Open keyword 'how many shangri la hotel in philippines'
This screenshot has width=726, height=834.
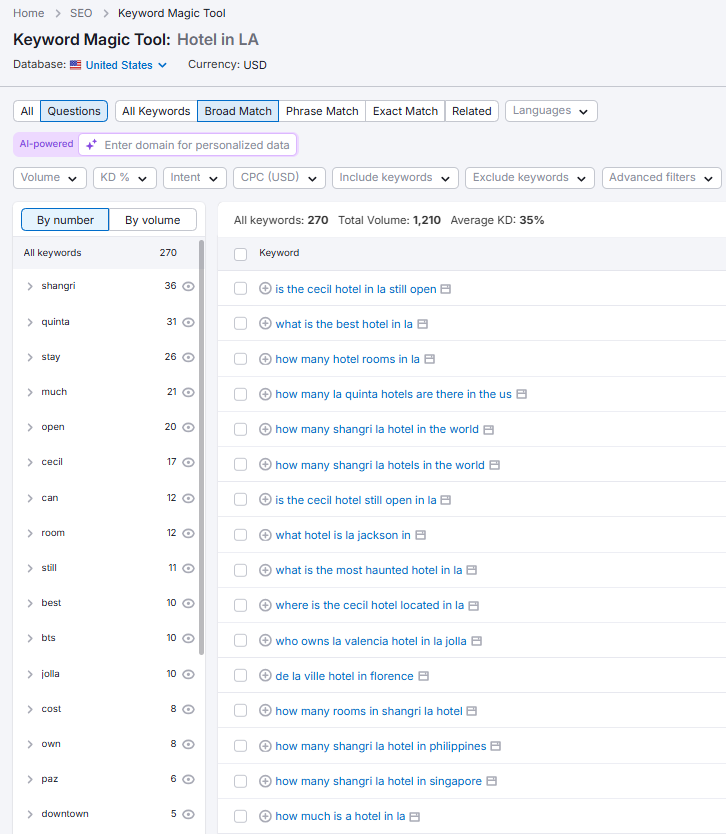381,746
